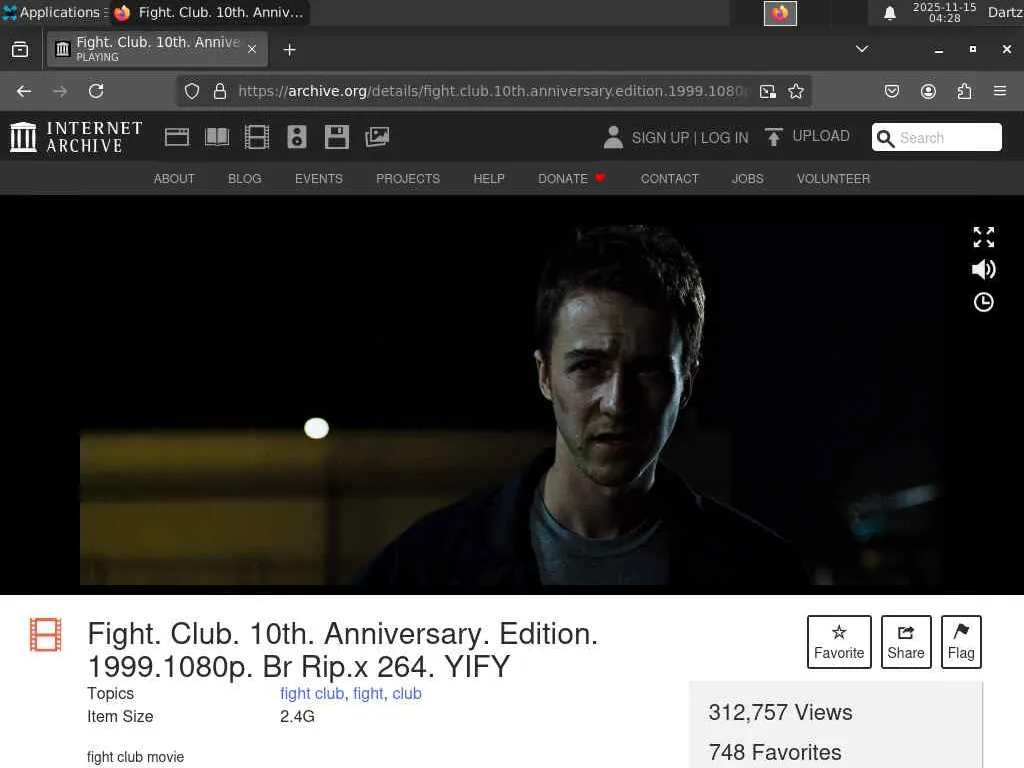Click the Favorite button
Image resolution: width=1024 pixels, height=768 pixels.
tap(839, 642)
